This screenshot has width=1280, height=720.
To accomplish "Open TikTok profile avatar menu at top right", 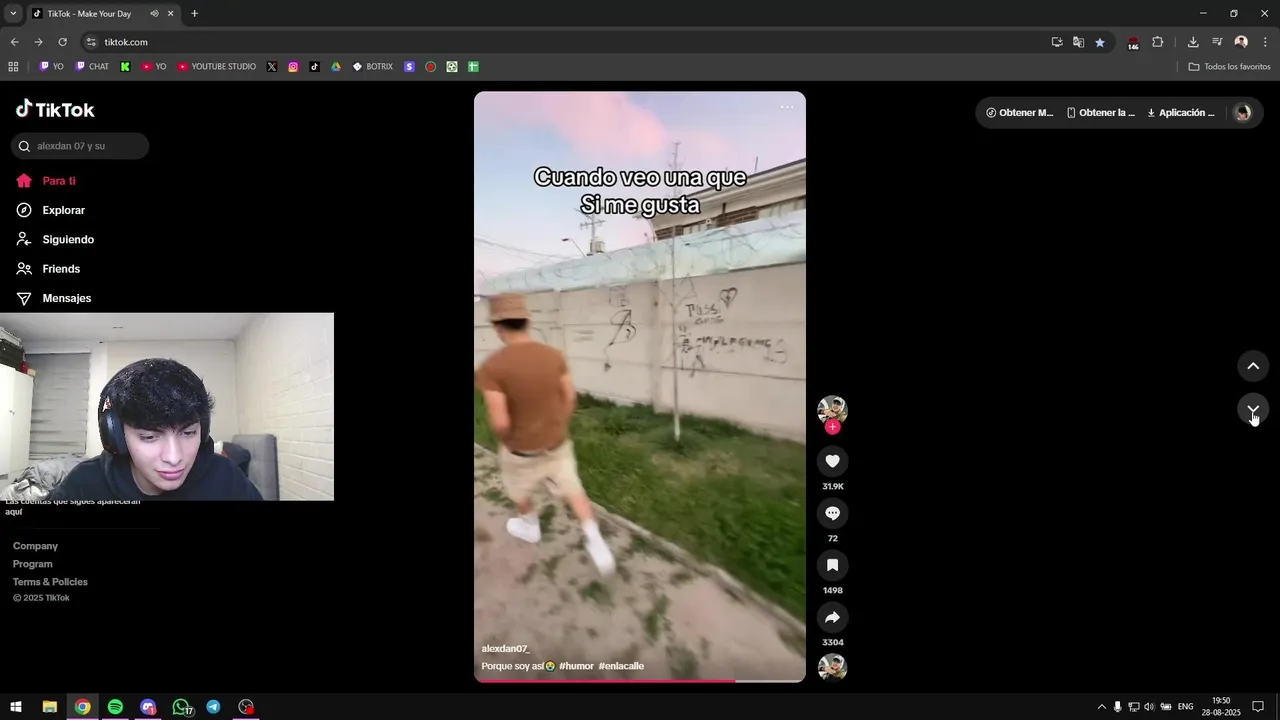I will [x=1243, y=113].
